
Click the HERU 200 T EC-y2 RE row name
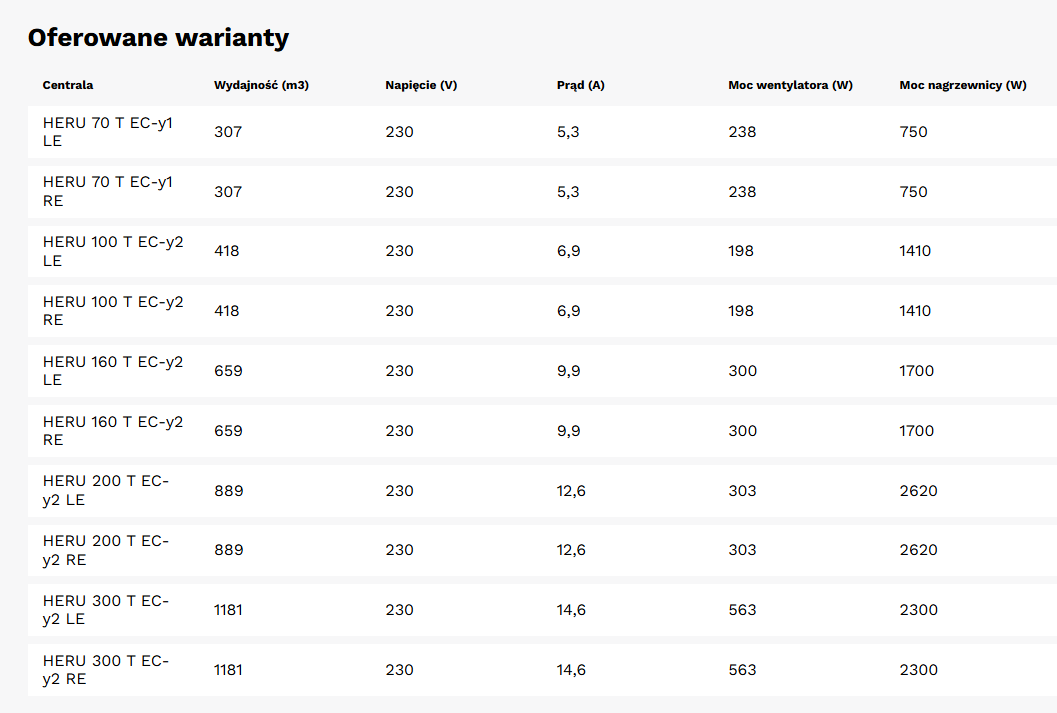tap(106, 550)
